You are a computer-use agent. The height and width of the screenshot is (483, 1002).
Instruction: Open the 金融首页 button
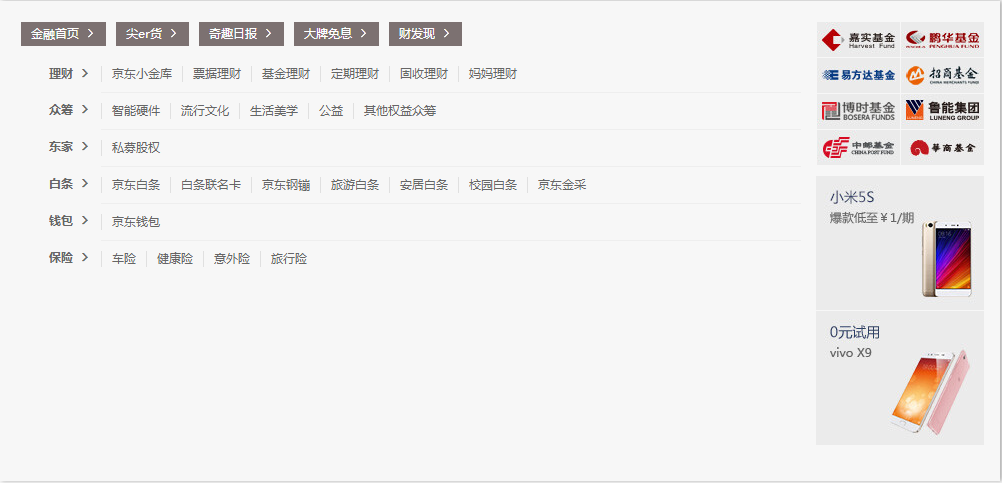(63, 34)
